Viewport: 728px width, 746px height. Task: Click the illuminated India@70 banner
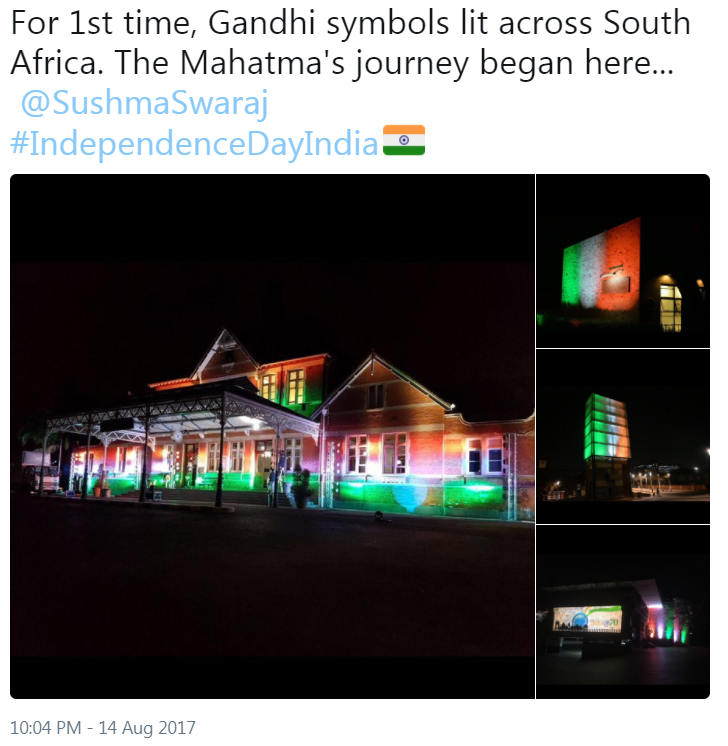pos(587,619)
